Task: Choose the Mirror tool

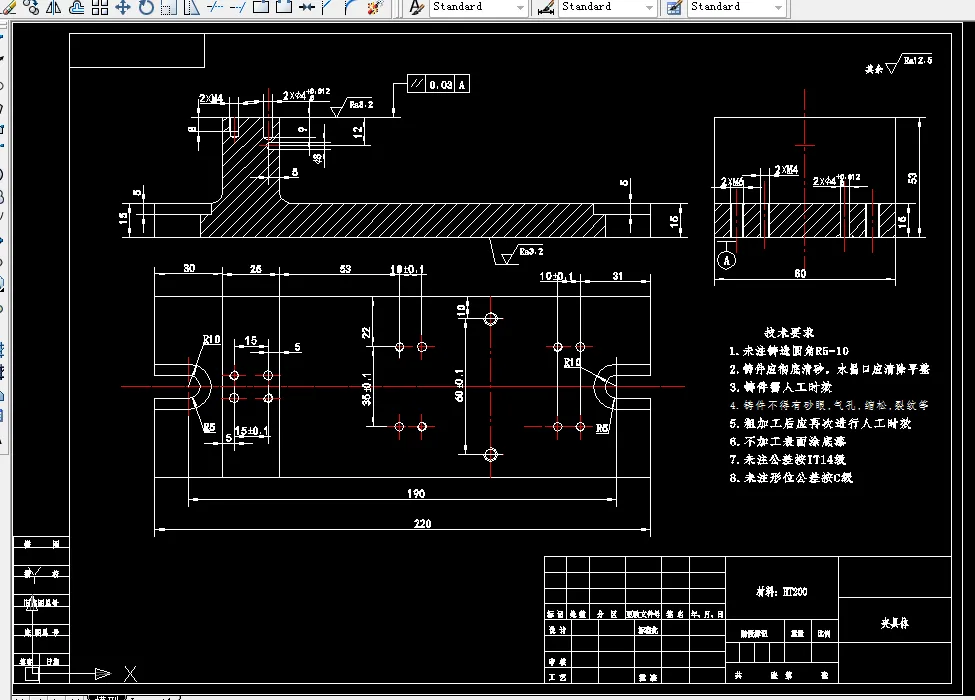Action: click(x=54, y=7)
